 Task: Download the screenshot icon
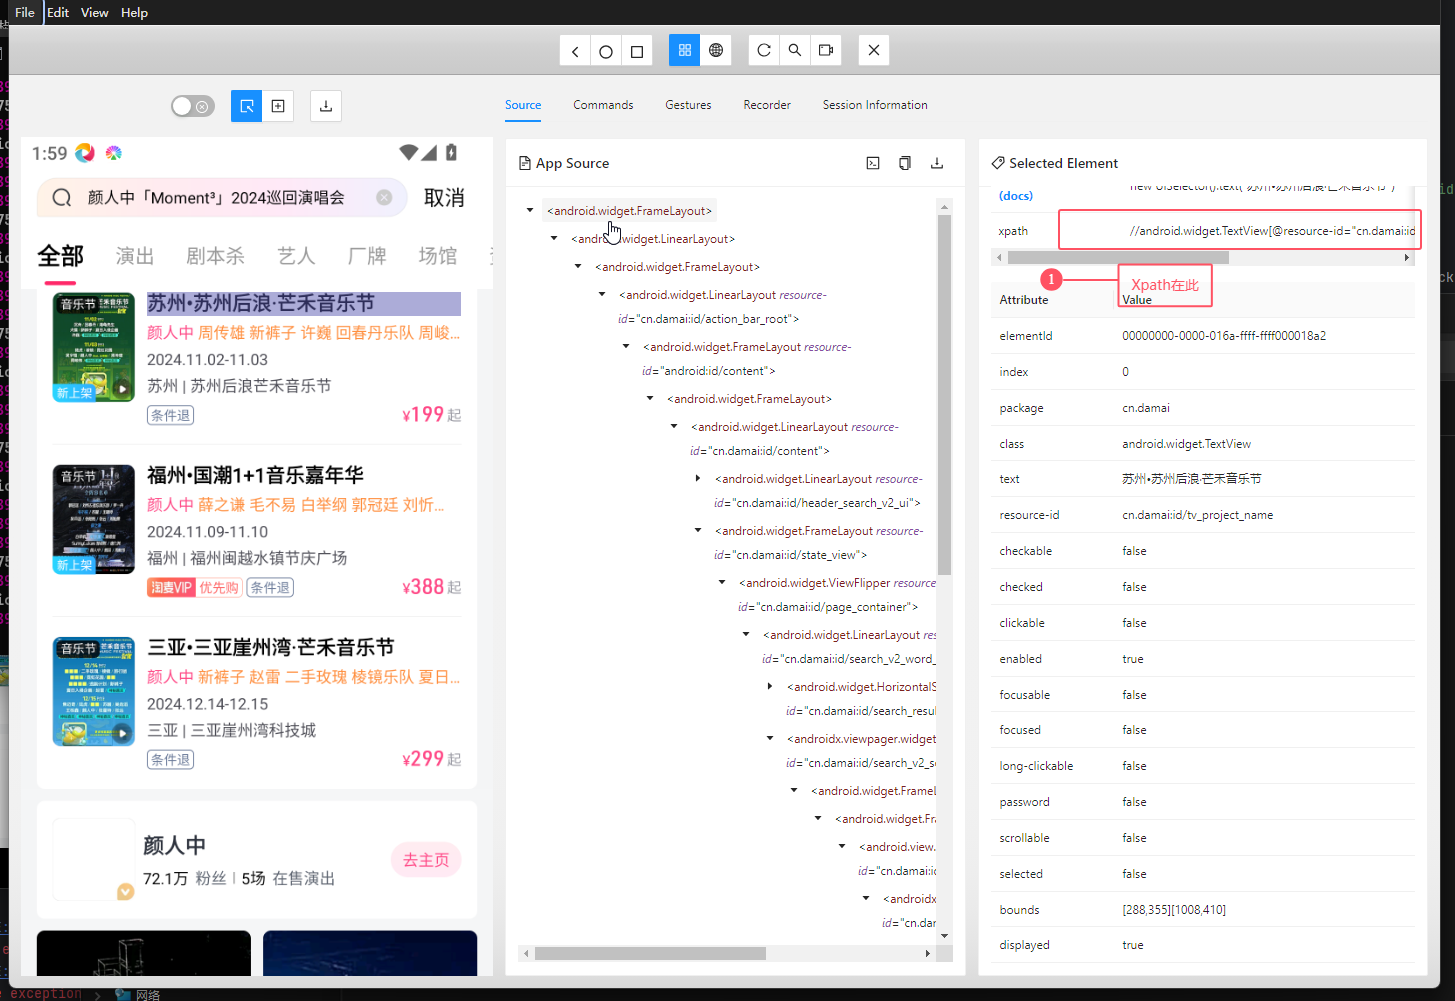click(326, 106)
